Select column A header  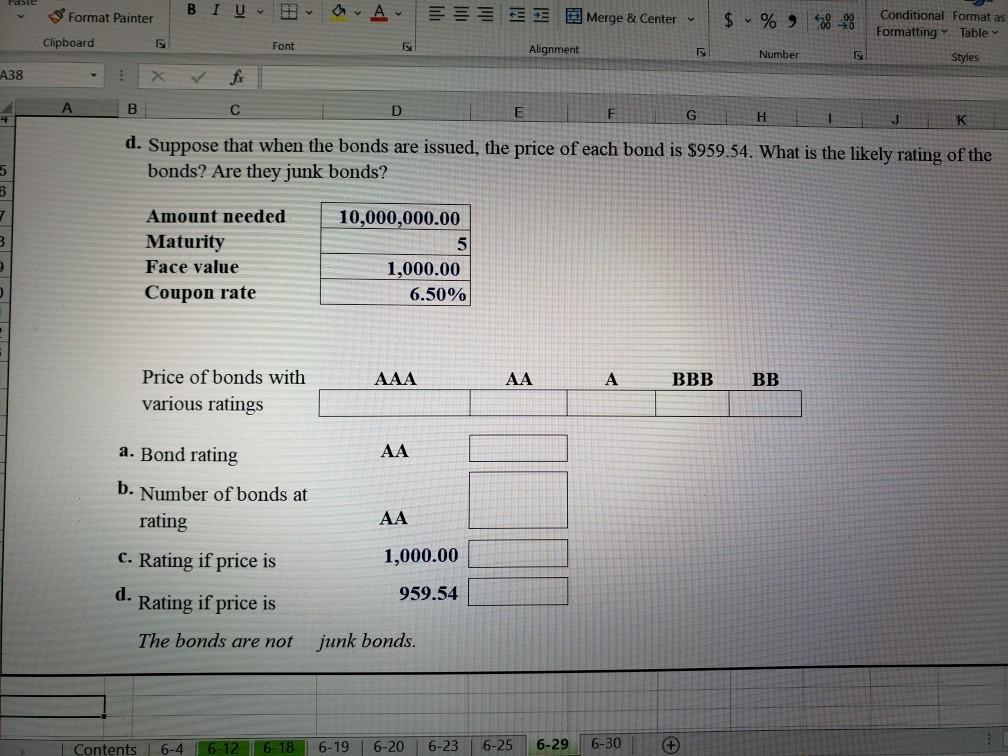(66, 108)
